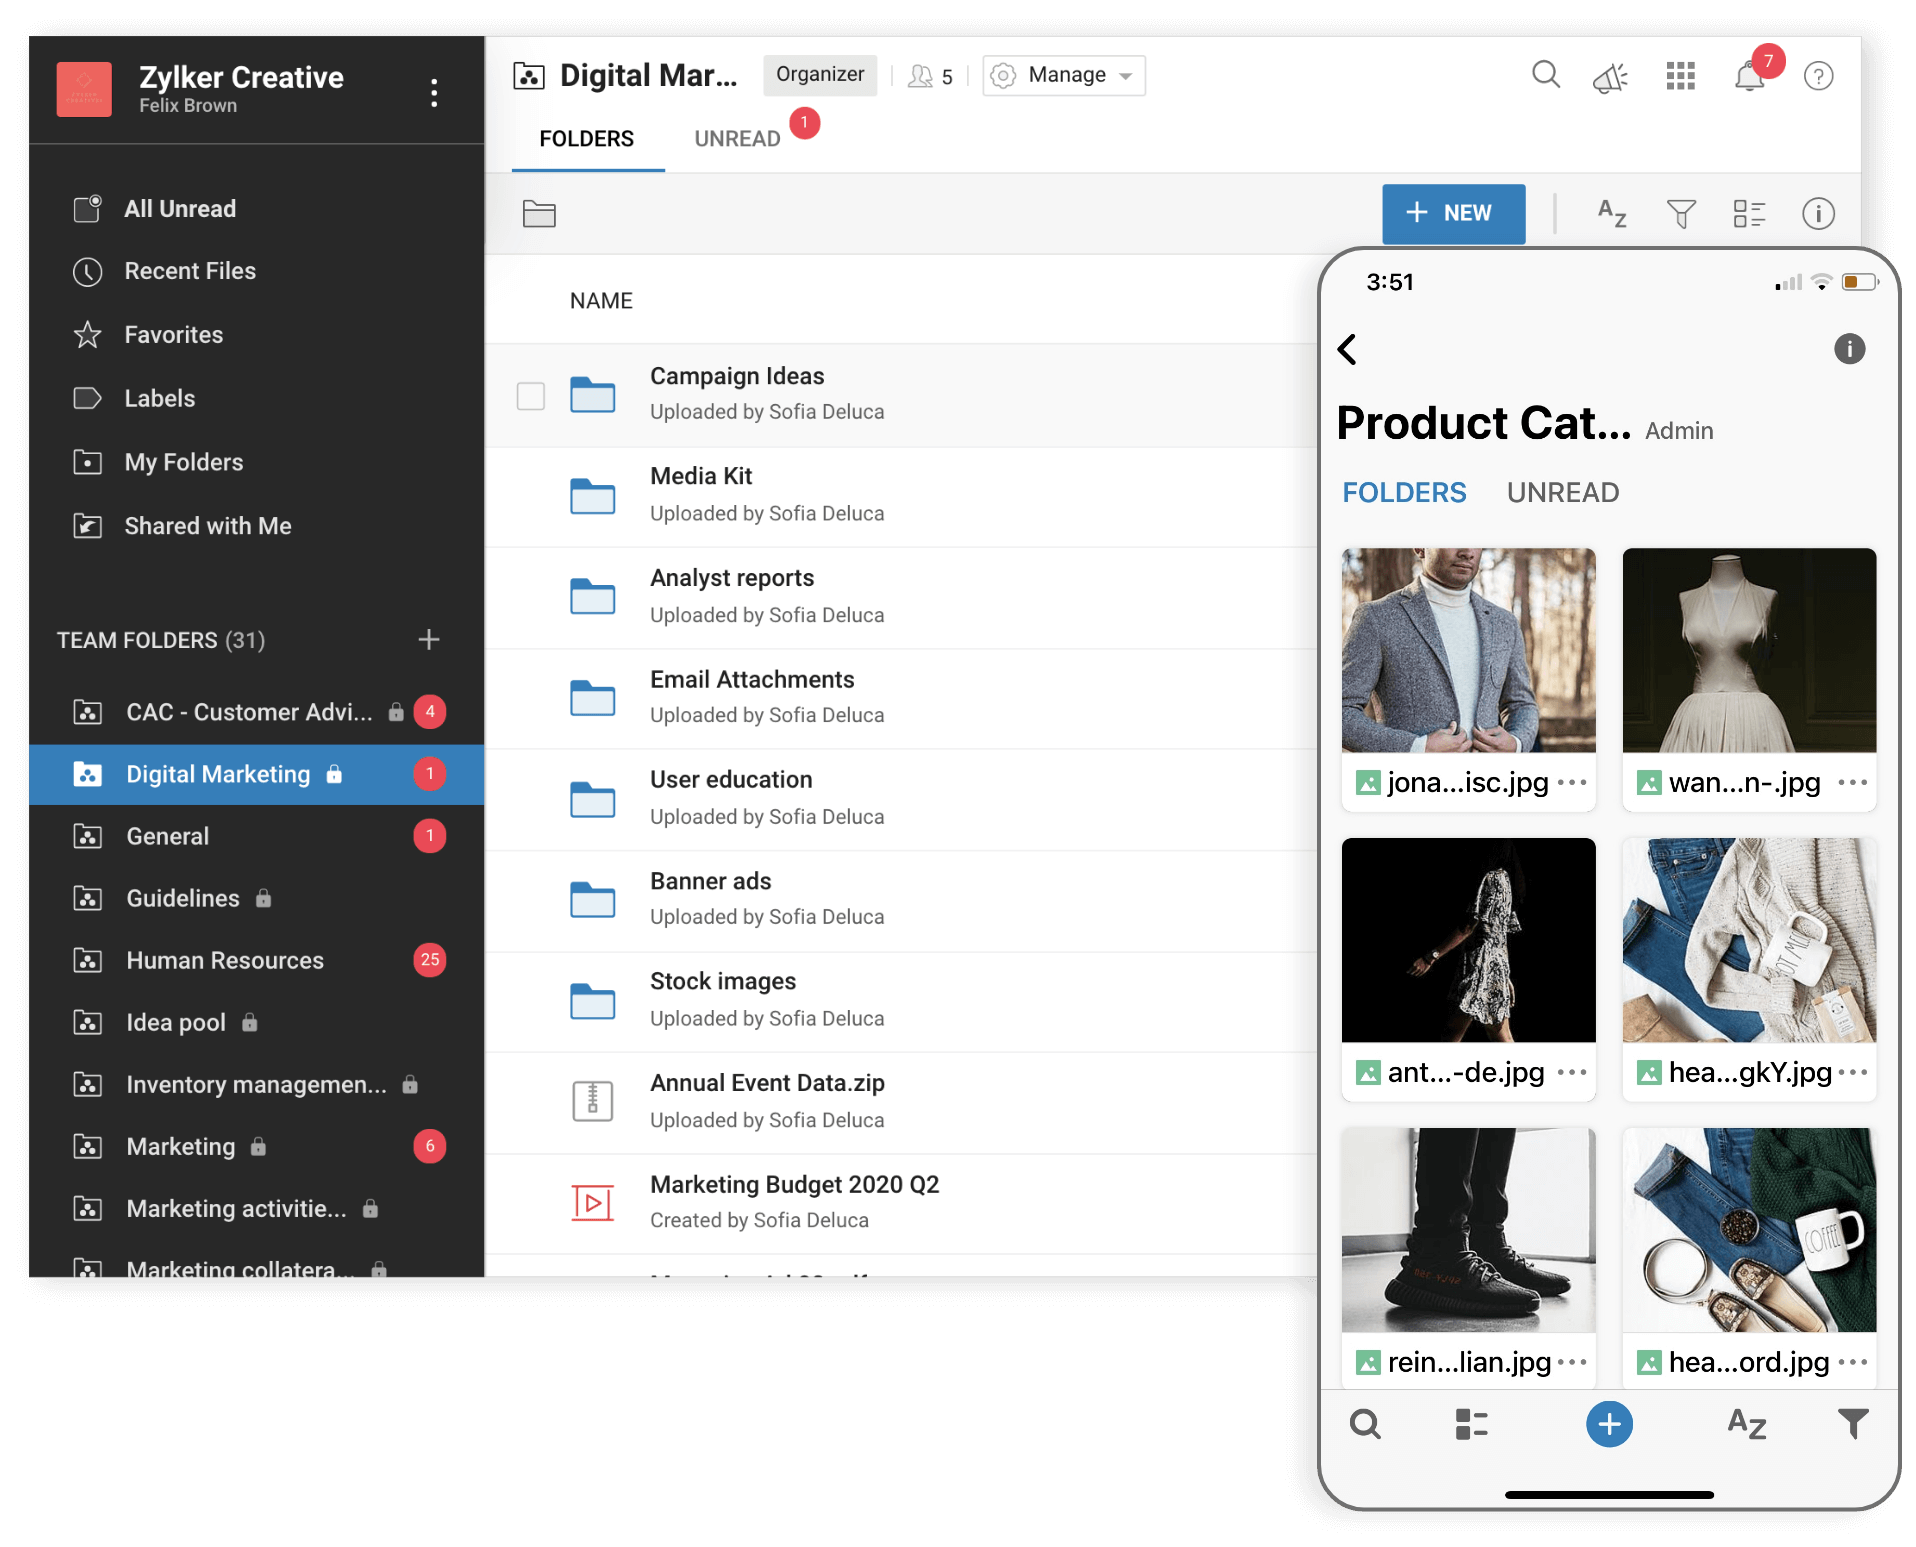Open the wan...n-.jpg dress thumbnail
This screenshot has width=1916, height=1547.
[1748, 650]
